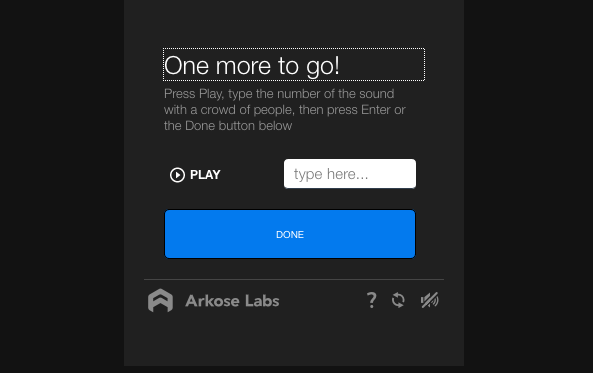Submit with the blue DONE button
593x373 pixels.
(290, 234)
